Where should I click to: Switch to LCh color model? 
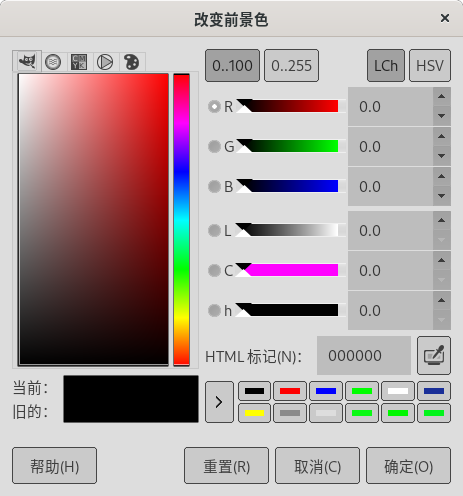pos(386,66)
